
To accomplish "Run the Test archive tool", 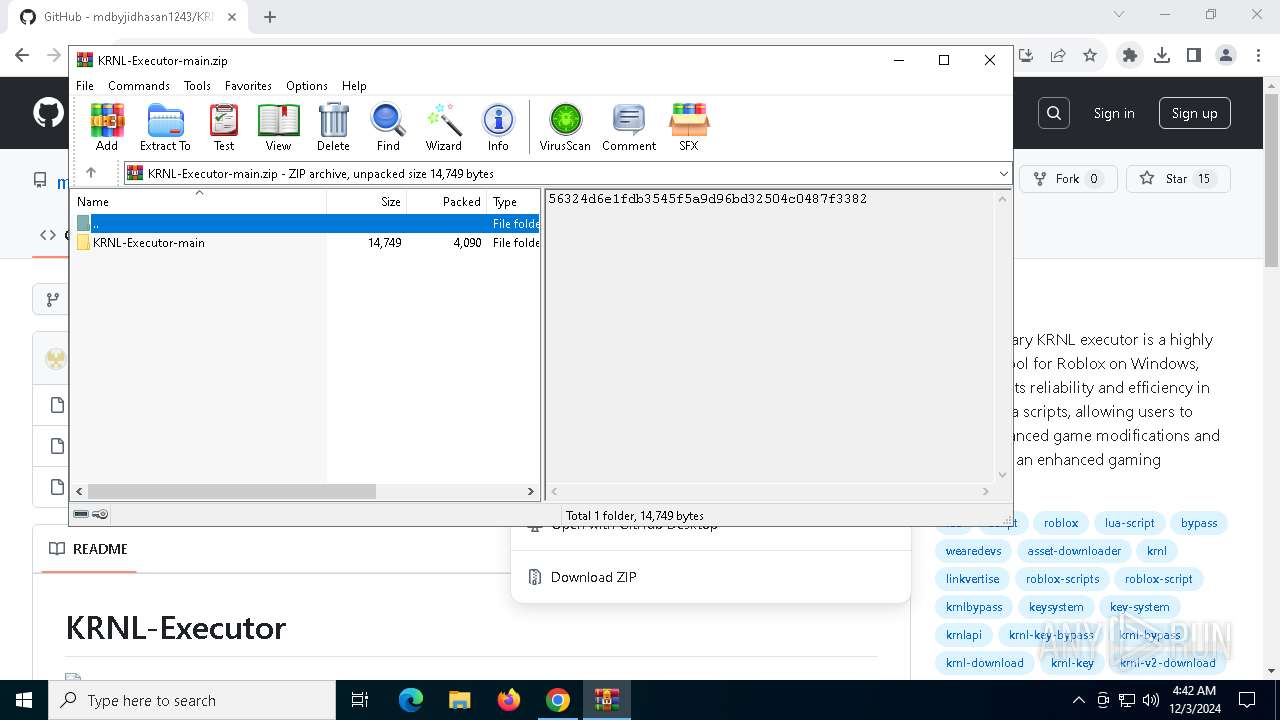I will pos(224,127).
